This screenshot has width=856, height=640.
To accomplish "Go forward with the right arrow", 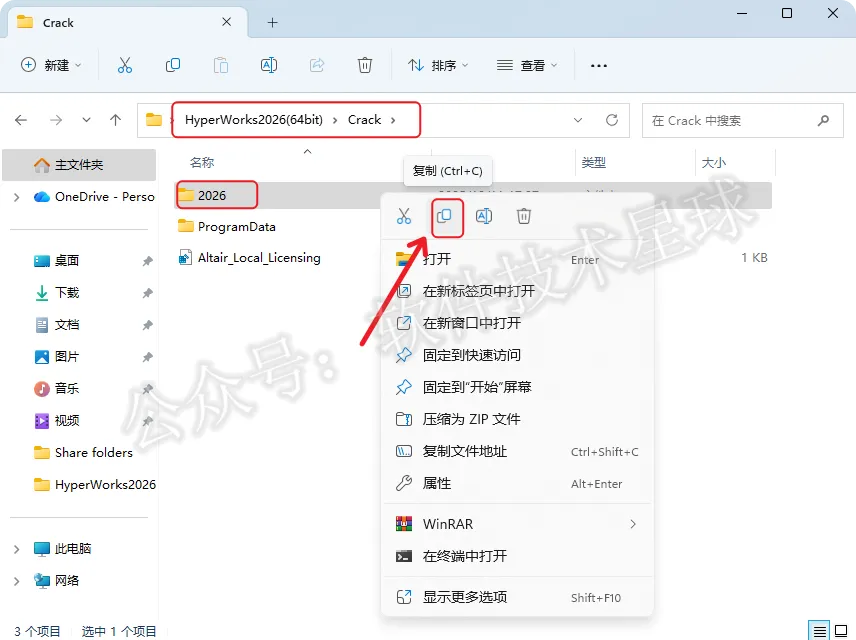I will (56, 120).
